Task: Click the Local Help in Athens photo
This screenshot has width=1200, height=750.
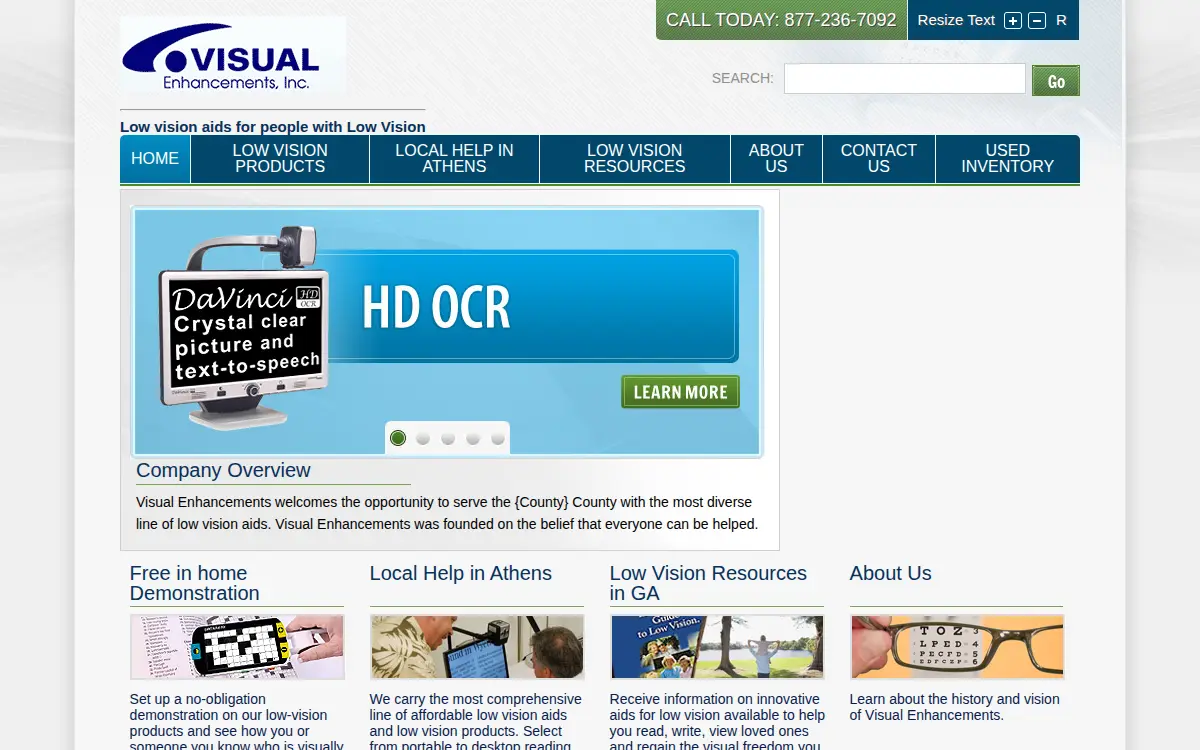Action: point(477,647)
